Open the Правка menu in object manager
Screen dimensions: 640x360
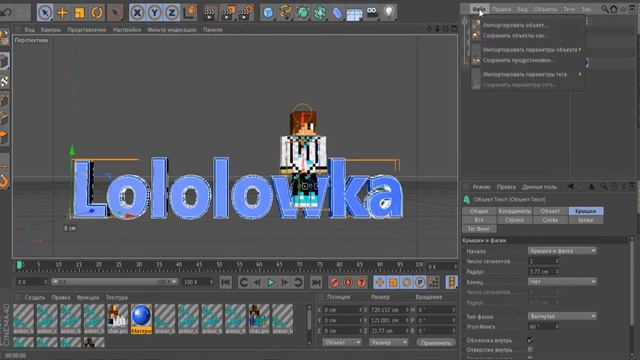[501, 9]
